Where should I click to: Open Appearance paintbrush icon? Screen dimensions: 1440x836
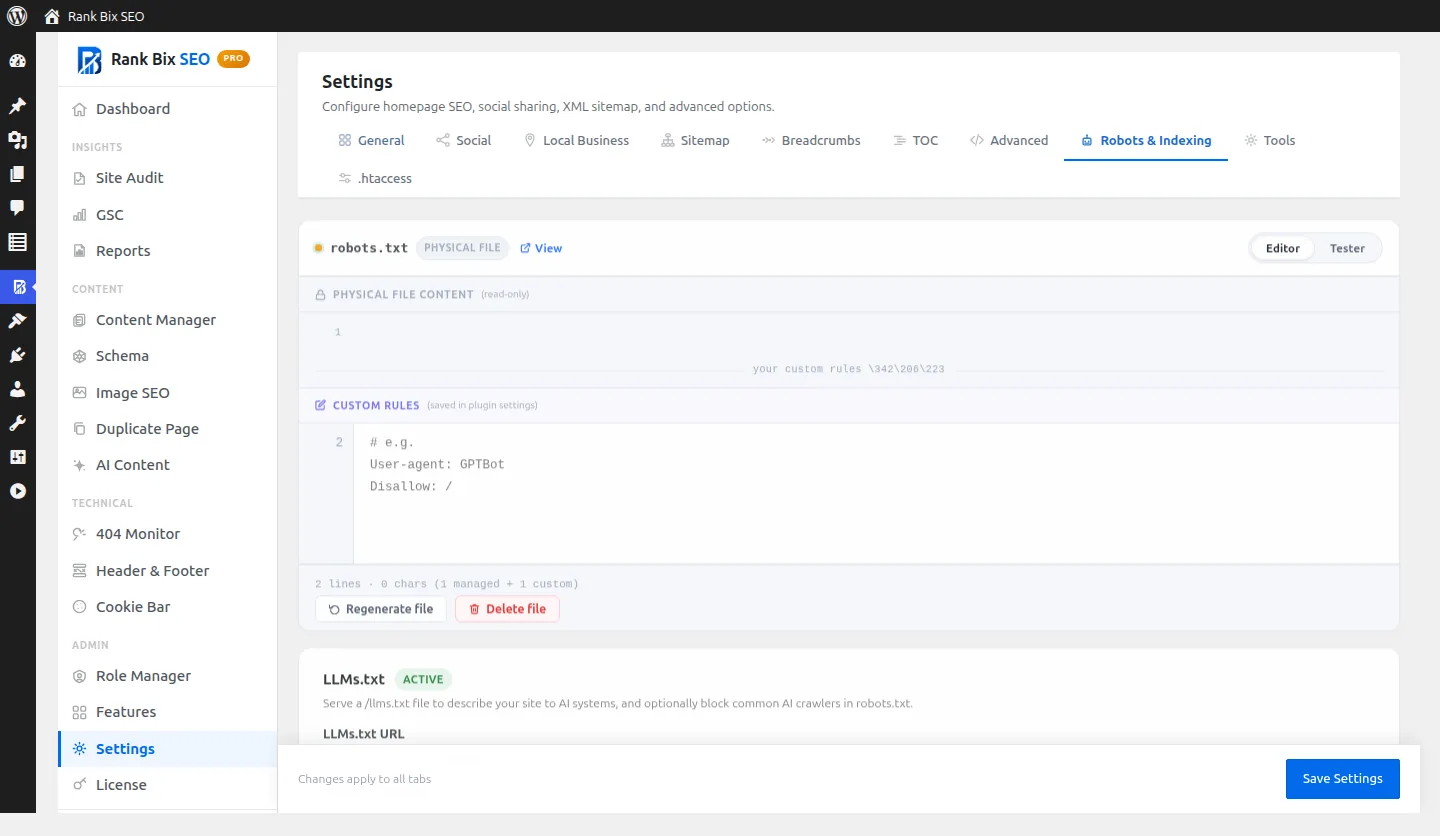(x=17, y=321)
